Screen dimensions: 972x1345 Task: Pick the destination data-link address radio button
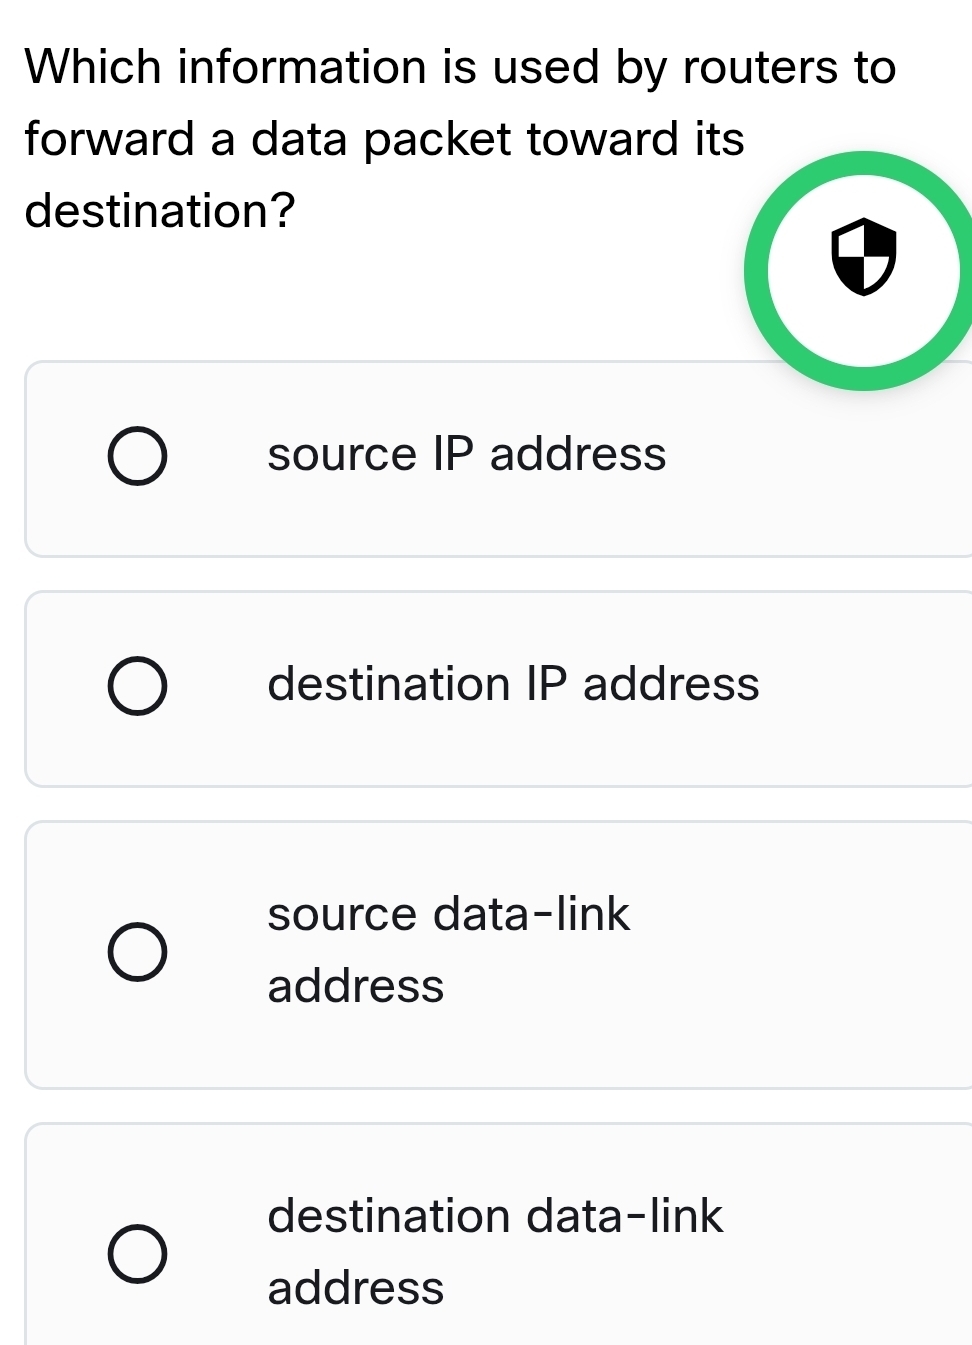[x=137, y=1253]
